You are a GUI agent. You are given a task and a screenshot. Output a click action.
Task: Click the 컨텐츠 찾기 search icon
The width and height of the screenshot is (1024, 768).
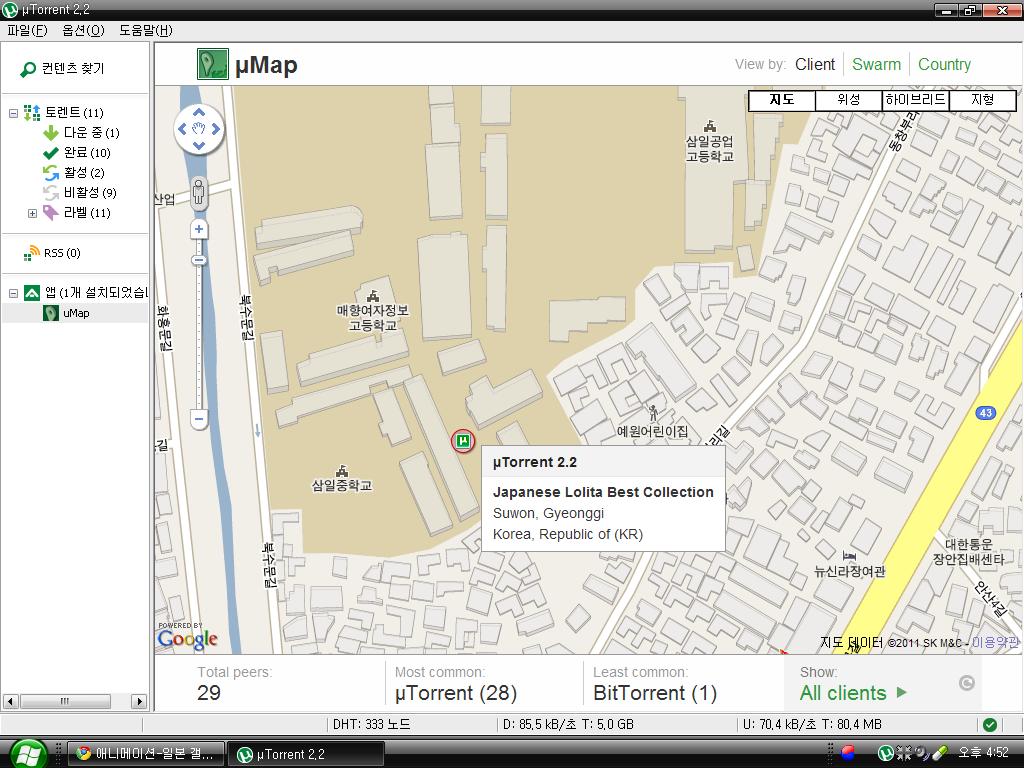point(28,69)
